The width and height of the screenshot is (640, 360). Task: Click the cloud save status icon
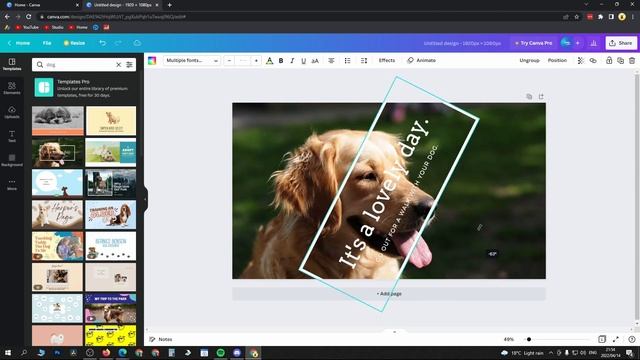137,43
